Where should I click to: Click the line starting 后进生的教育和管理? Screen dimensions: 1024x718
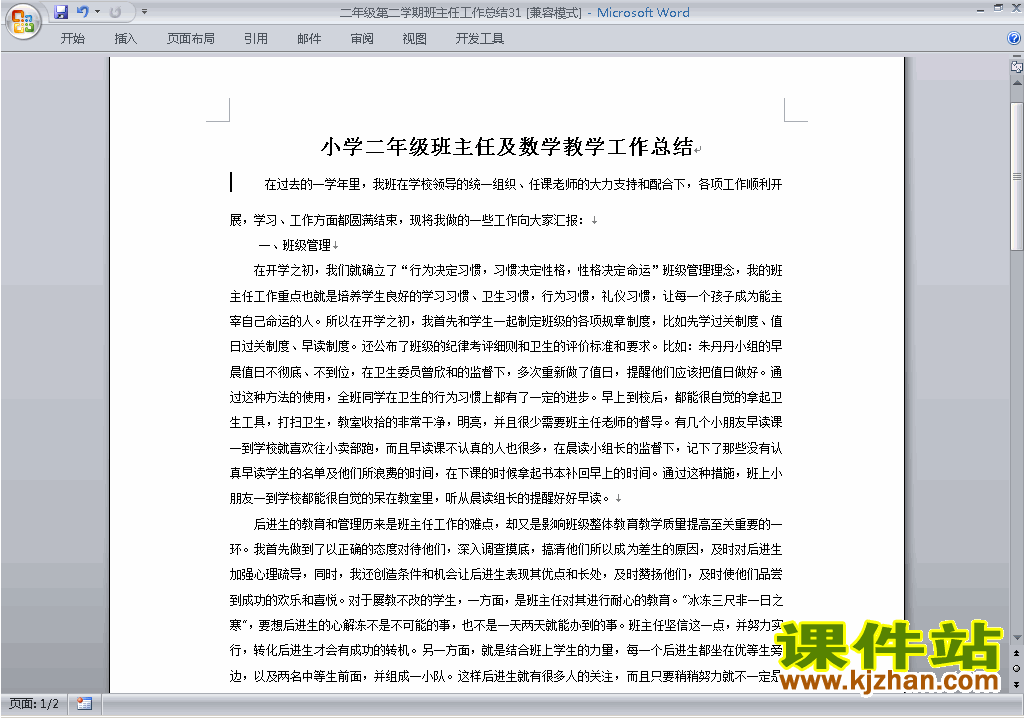(518, 524)
